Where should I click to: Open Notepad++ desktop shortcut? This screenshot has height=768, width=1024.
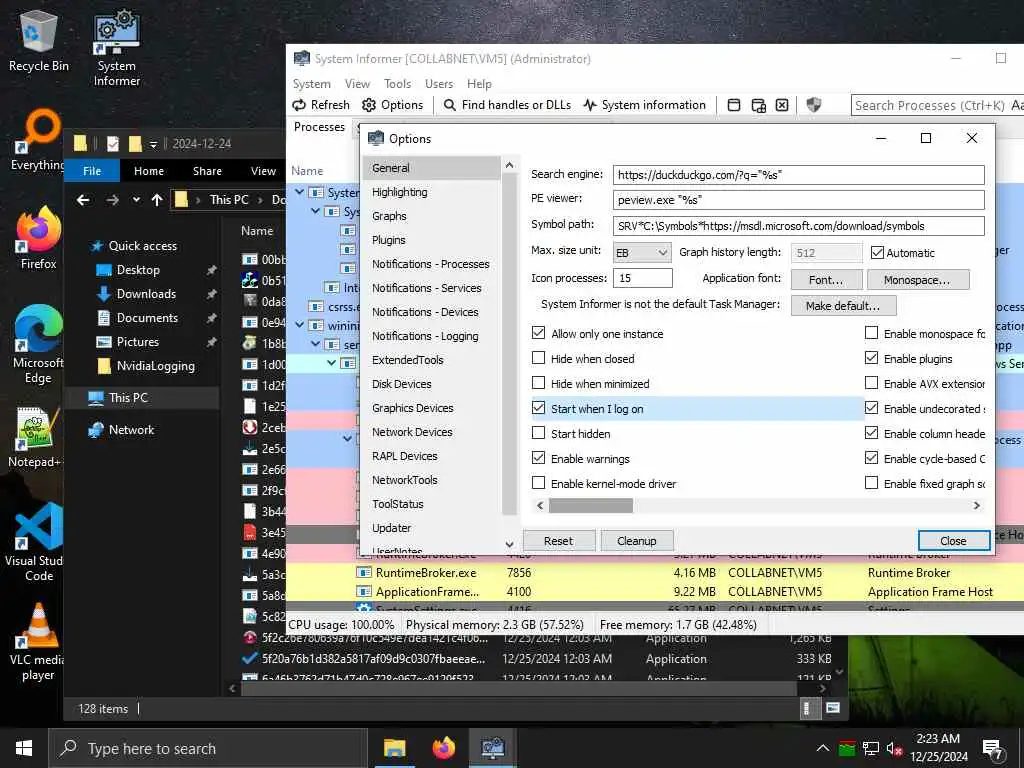(x=37, y=436)
